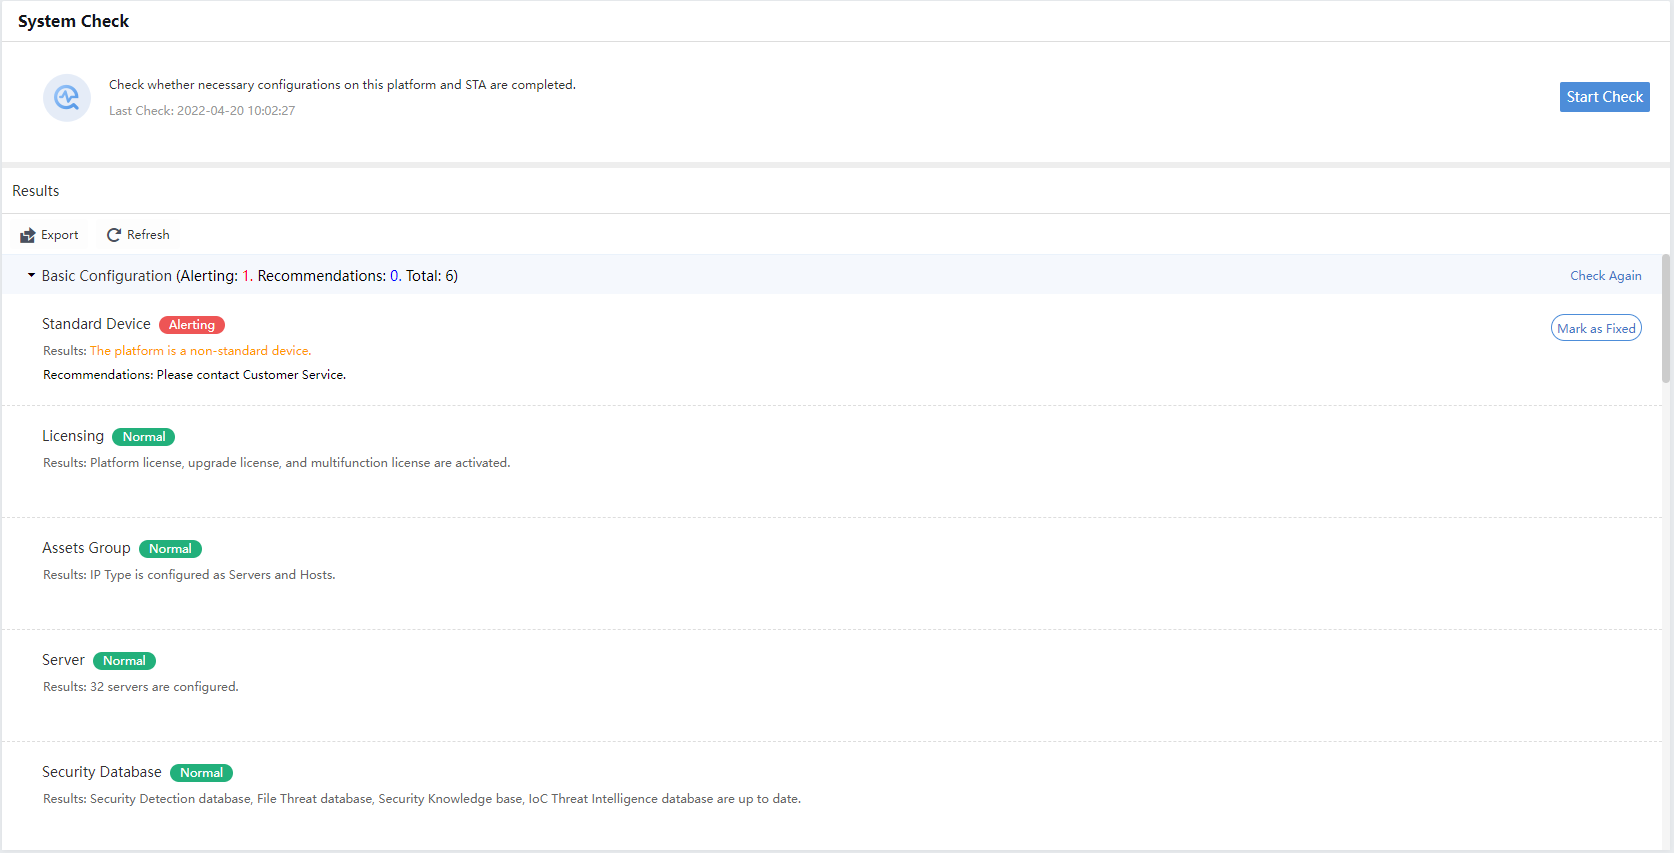This screenshot has width=1674, height=853.
Task: Click the Normal badge beside Licensing
Action: (x=144, y=437)
